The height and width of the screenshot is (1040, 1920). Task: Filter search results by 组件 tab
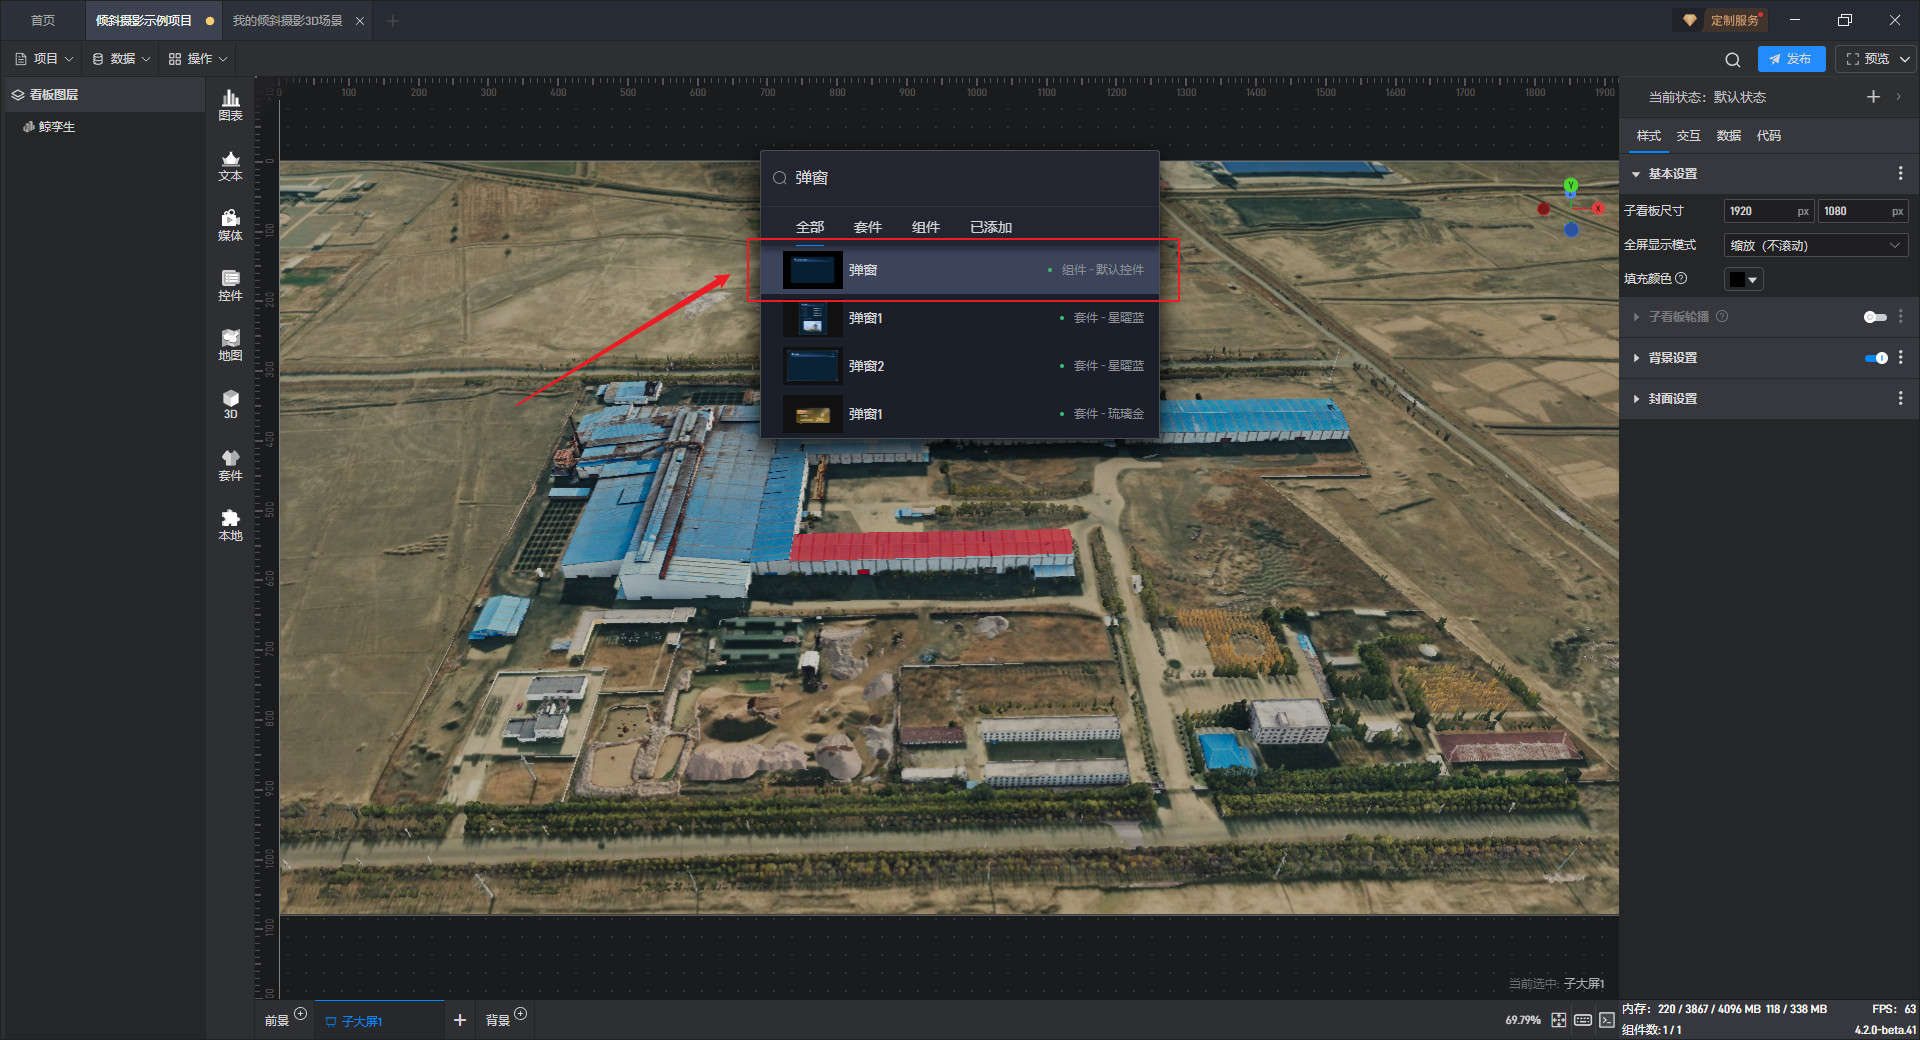coord(925,227)
